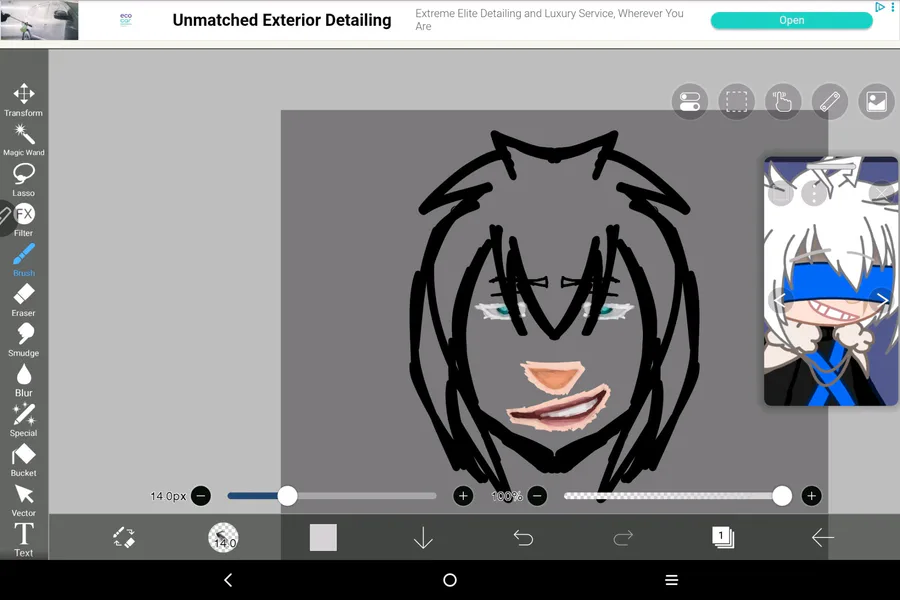Pick the Smudge tool

(x=24, y=340)
